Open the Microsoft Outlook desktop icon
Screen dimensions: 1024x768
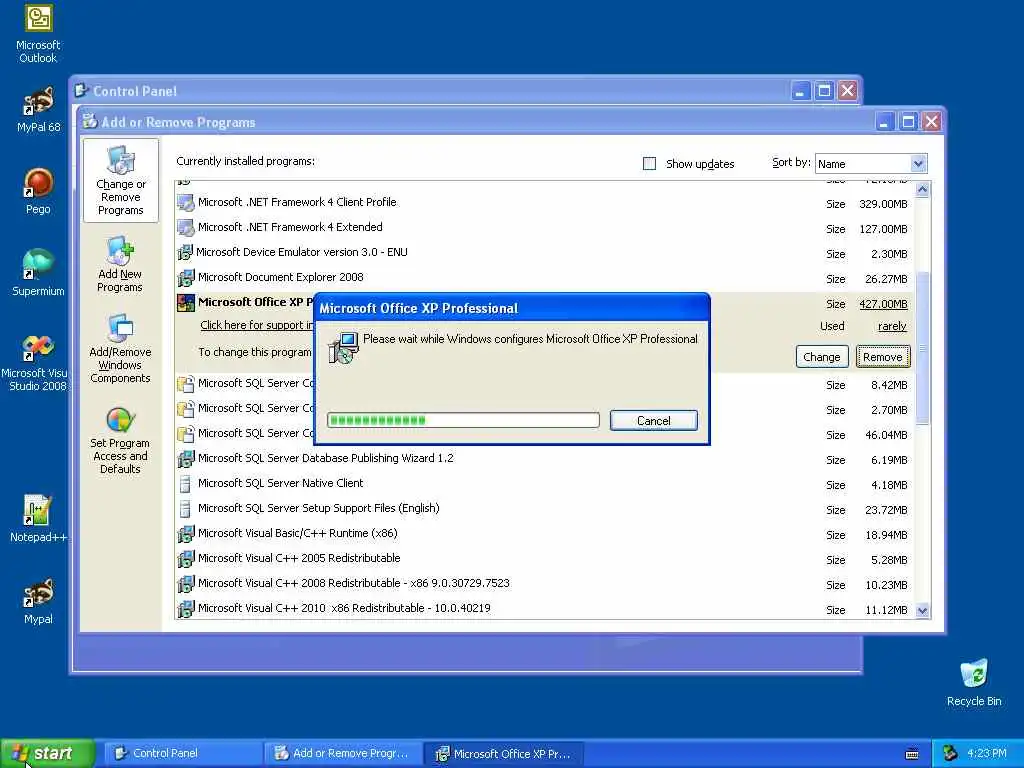tap(38, 34)
